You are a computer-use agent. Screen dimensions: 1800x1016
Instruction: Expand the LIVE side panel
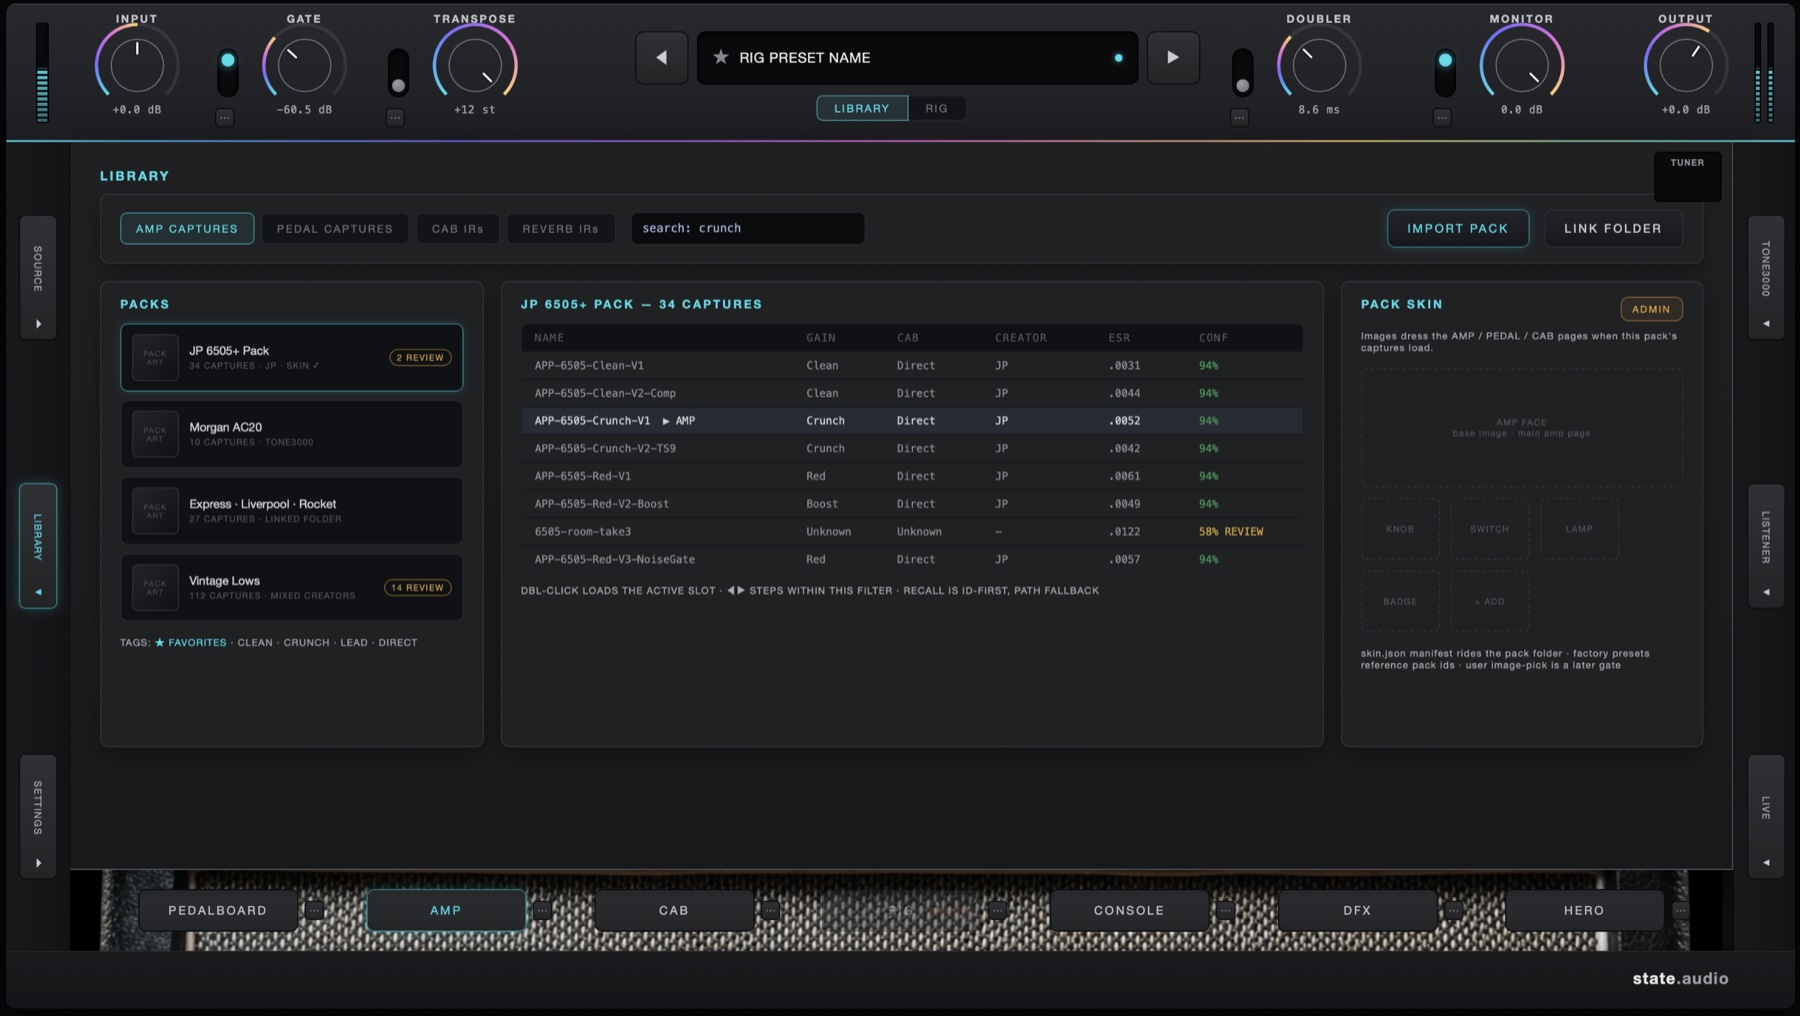(1766, 817)
